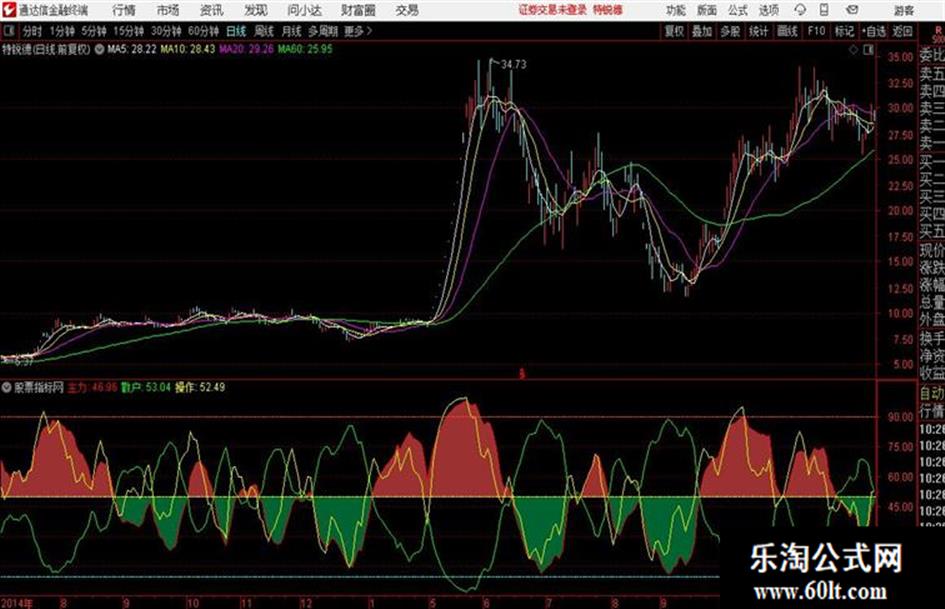Open the 财富圈 menu
945x609 pixels.
click(358, 10)
